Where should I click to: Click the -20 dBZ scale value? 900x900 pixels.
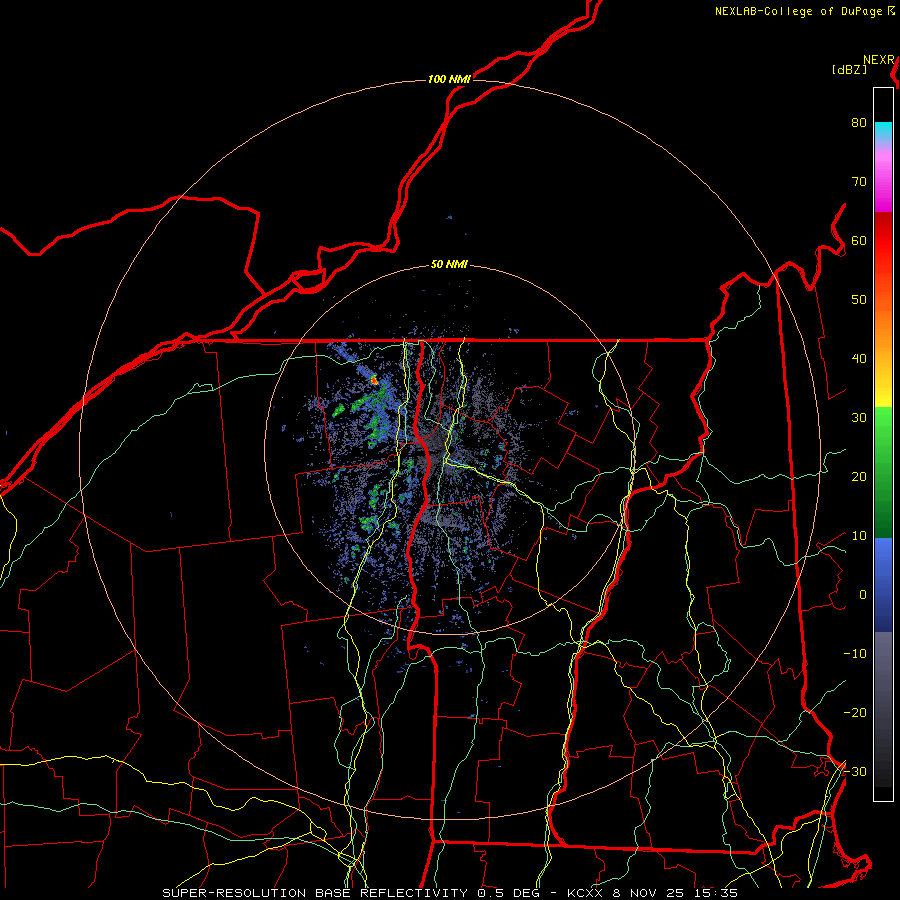click(855, 713)
